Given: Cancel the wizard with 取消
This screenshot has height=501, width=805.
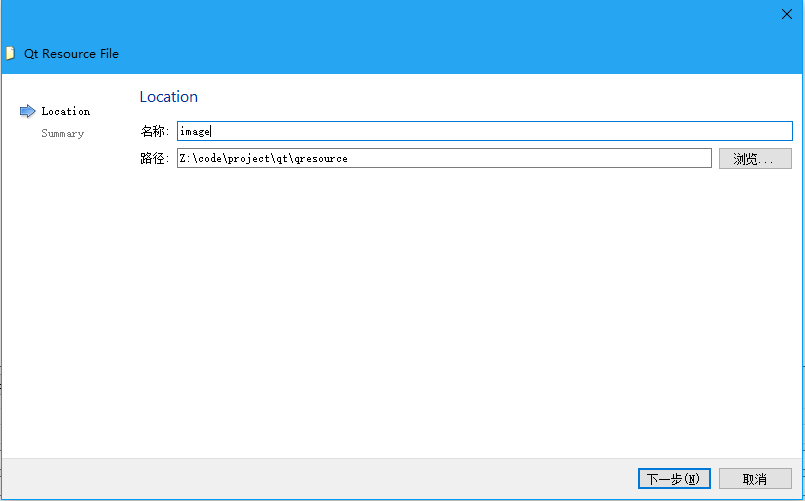Looking at the screenshot, I should click(755, 478).
